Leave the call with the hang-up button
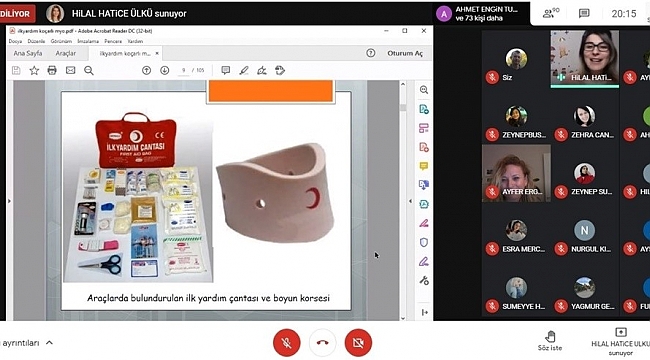 (x=323, y=343)
